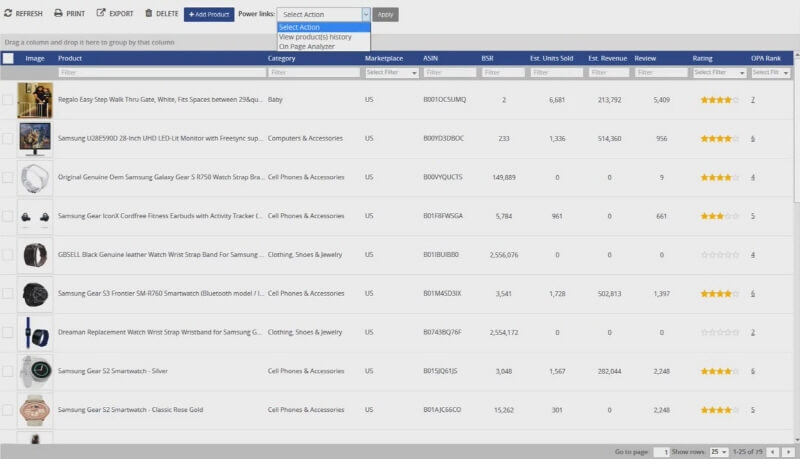Sort by the OPA Rank column header
Screen dimensions: 800x459
coord(766,58)
